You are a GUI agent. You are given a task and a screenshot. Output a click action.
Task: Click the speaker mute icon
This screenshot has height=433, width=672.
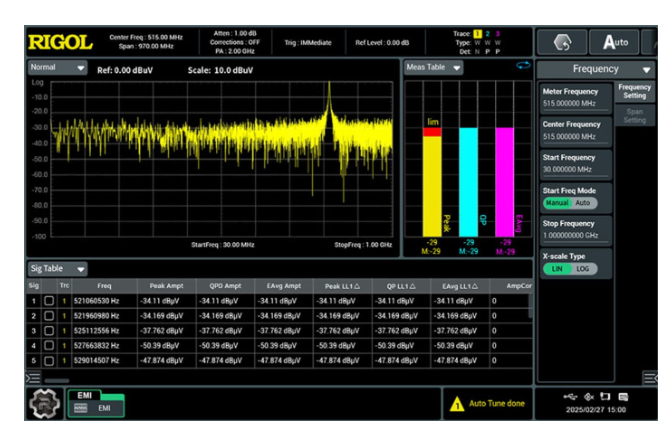589,397
